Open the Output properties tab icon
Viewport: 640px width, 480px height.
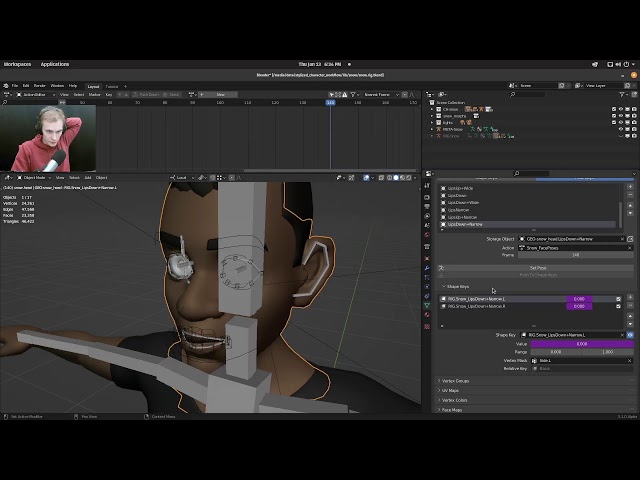click(x=427, y=207)
